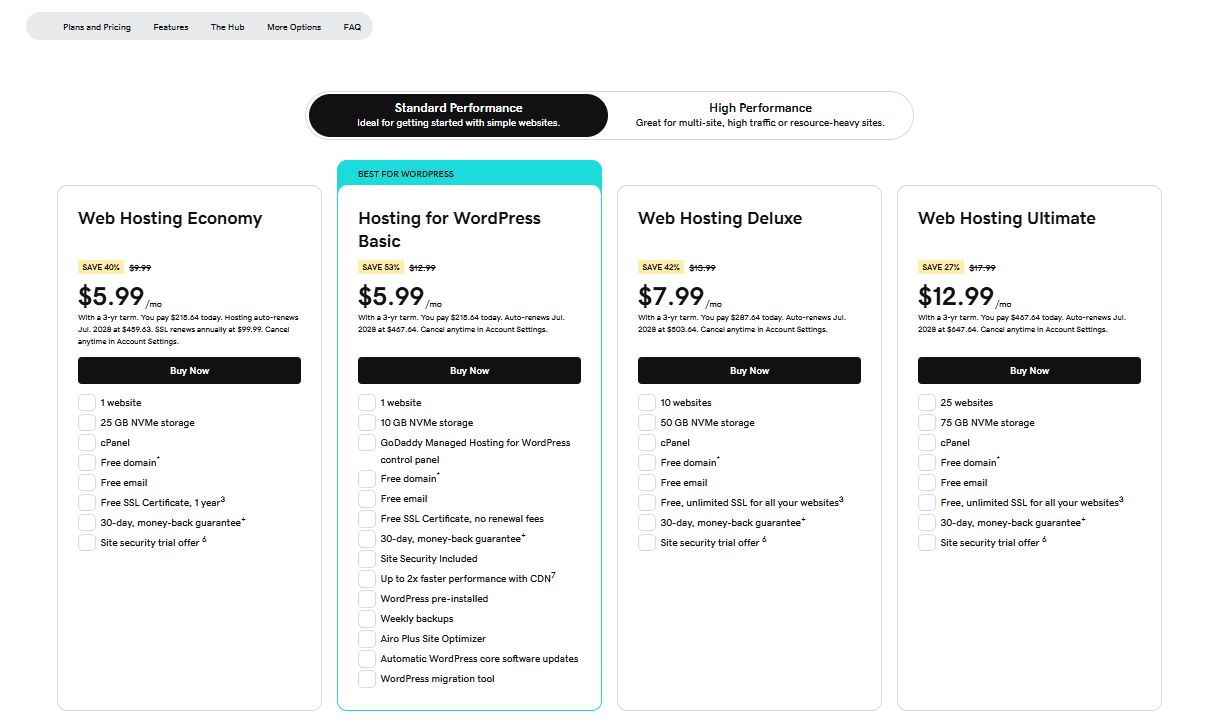Image resolution: width=1216 pixels, height=722 pixels.
Task: Check 'Free email' under Web Hosting Ultimate
Action: pyautogui.click(x=926, y=482)
